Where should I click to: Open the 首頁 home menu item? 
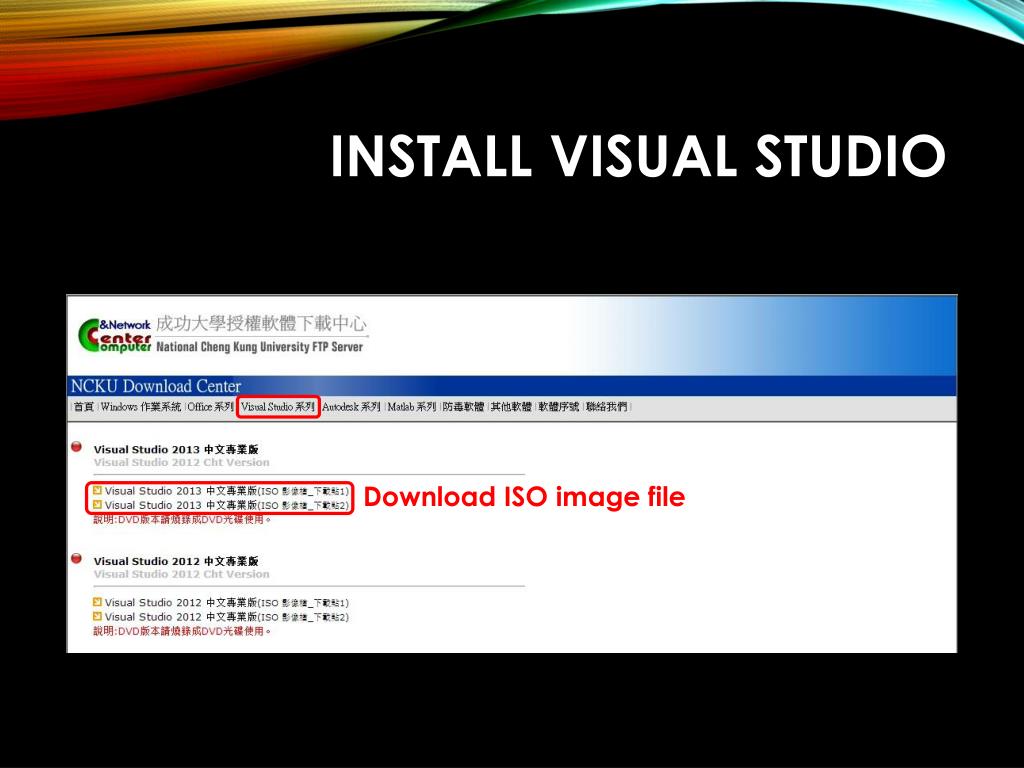tap(84, 407)
